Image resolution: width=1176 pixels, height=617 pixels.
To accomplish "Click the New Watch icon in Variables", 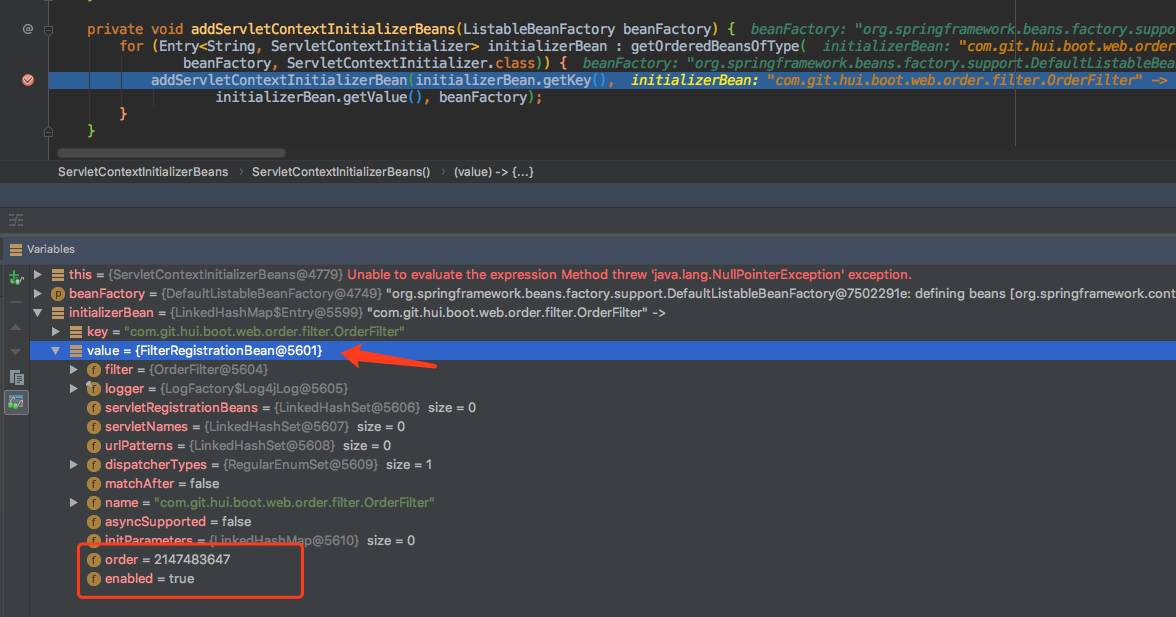I will click(16, 277).
